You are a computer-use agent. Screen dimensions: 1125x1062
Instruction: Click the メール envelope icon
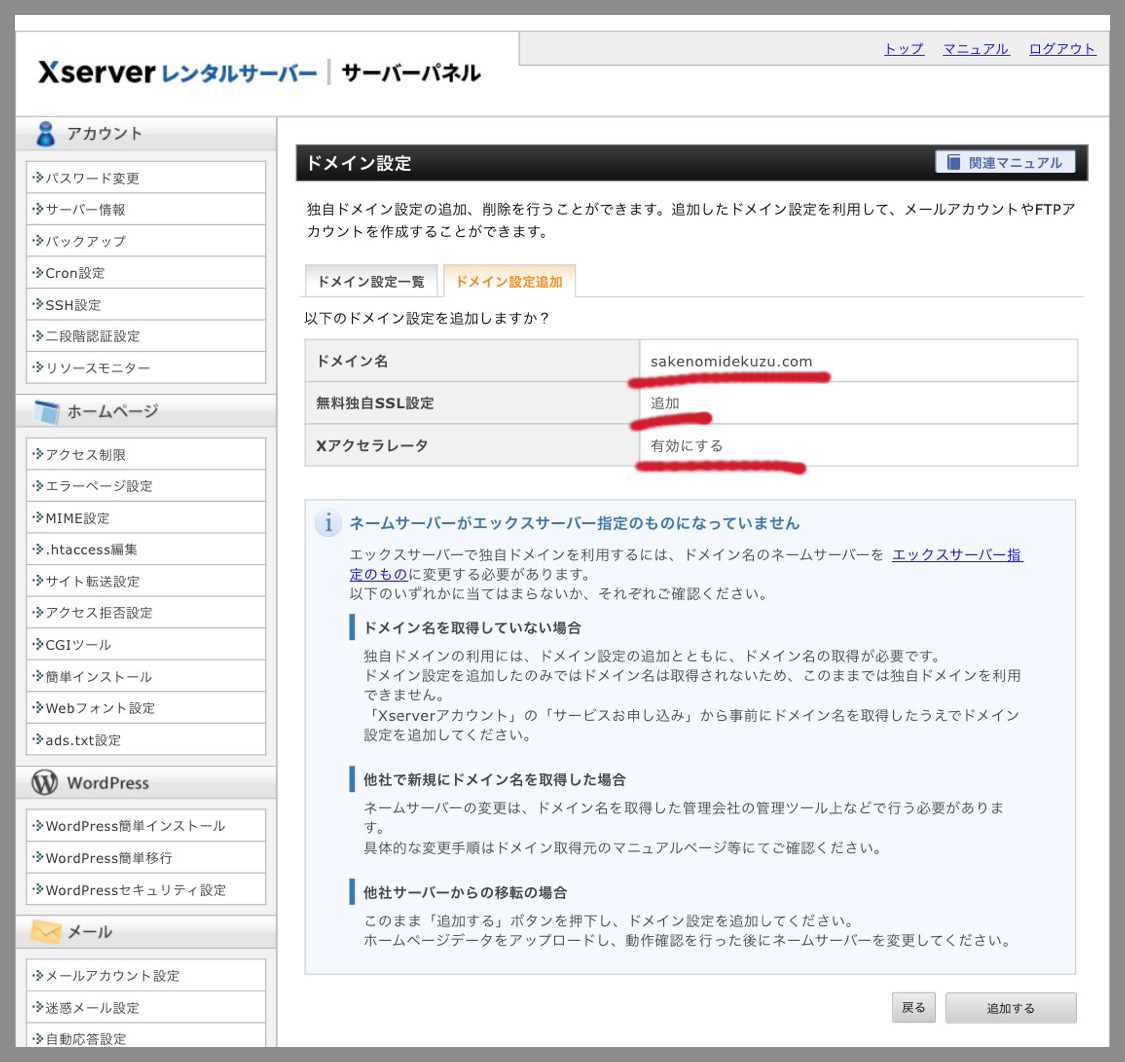[x=45, y=931]
